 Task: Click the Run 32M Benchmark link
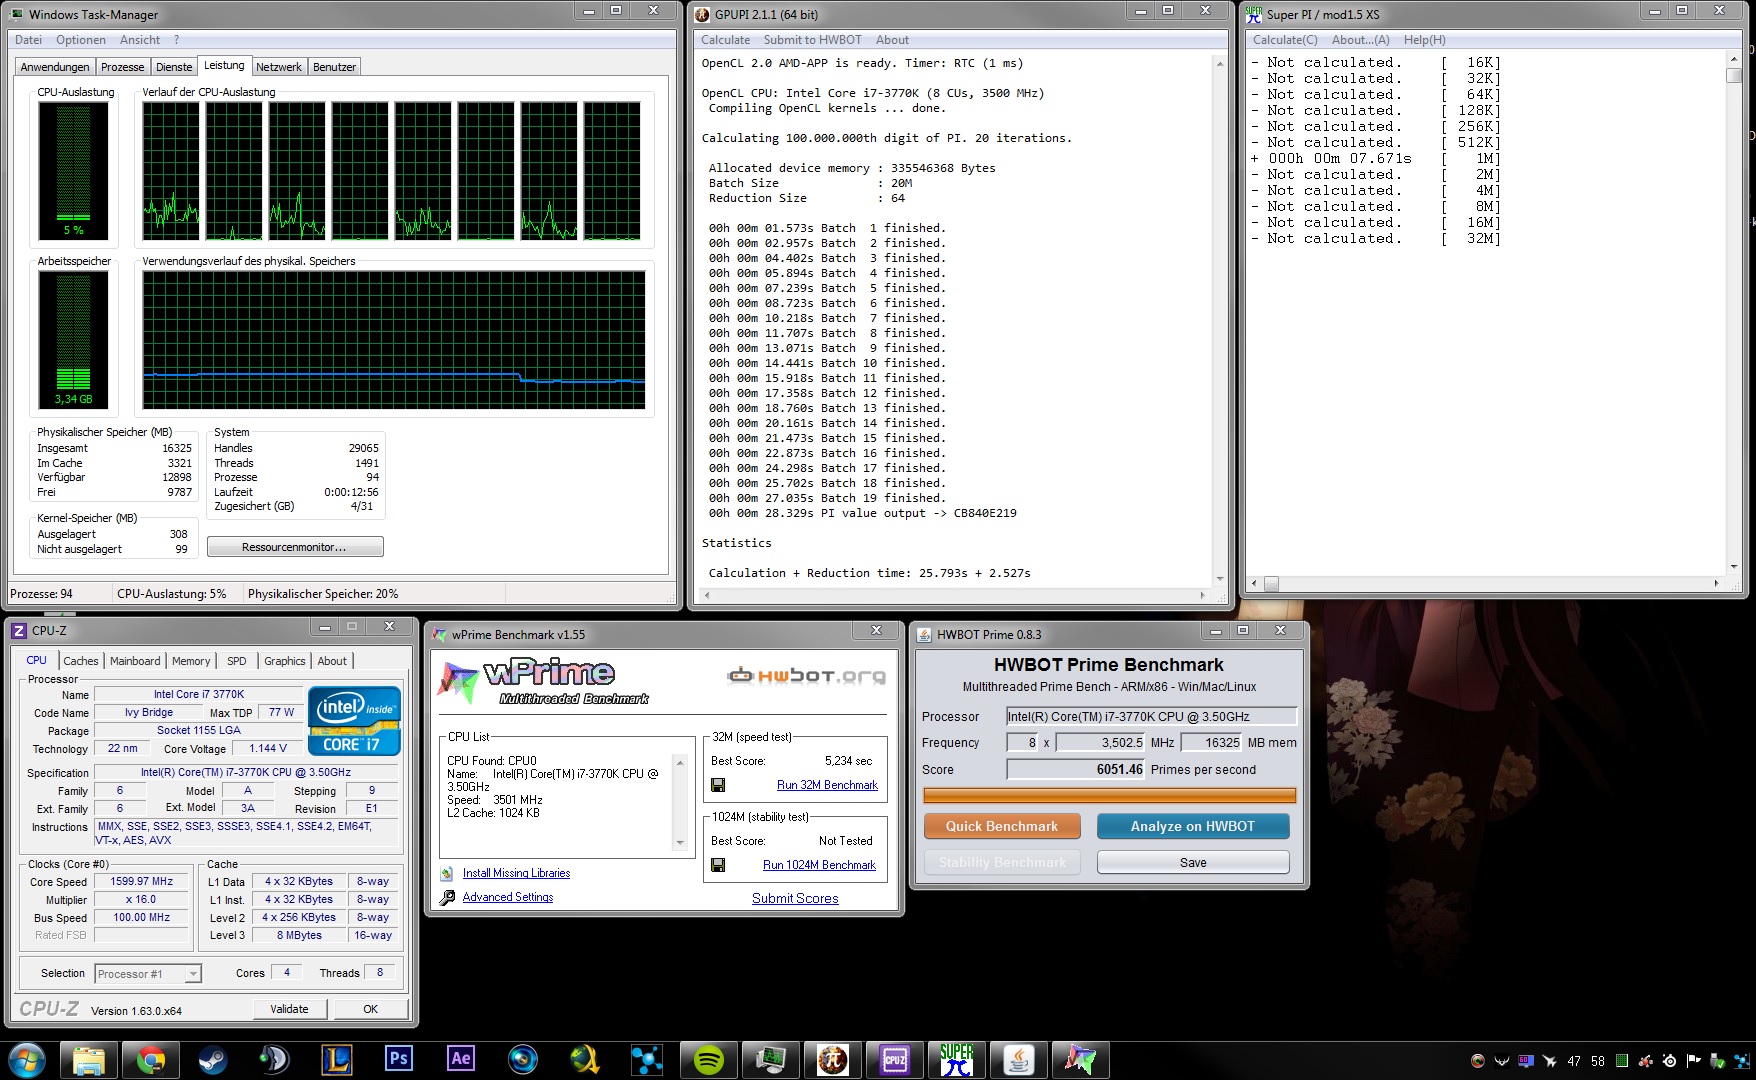coord(827,785)
